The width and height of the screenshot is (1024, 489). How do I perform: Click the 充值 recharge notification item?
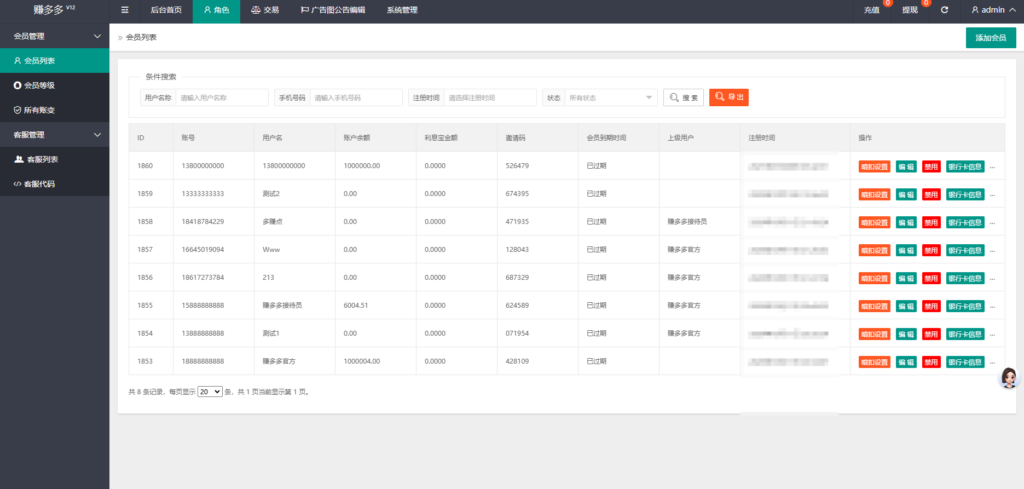(873, 10)
